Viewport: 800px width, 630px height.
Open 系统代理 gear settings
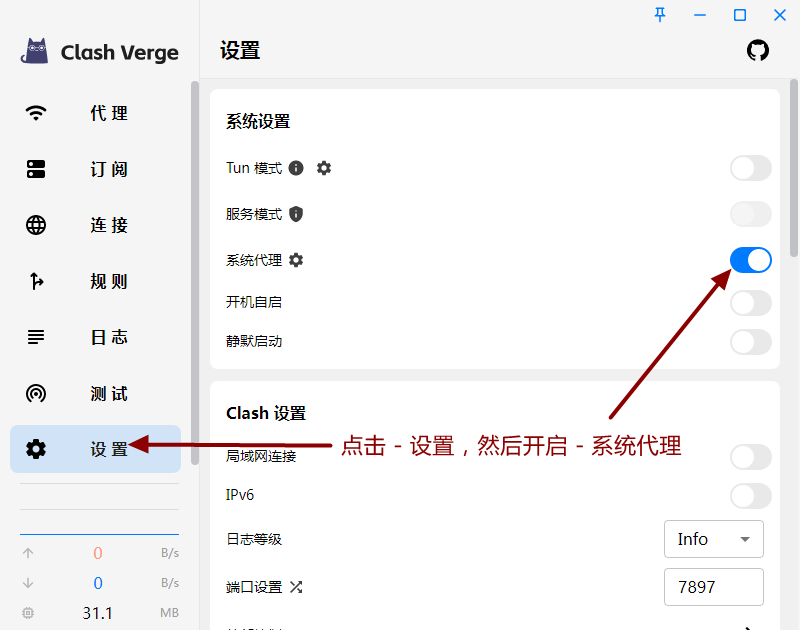(x=296, y=260)
